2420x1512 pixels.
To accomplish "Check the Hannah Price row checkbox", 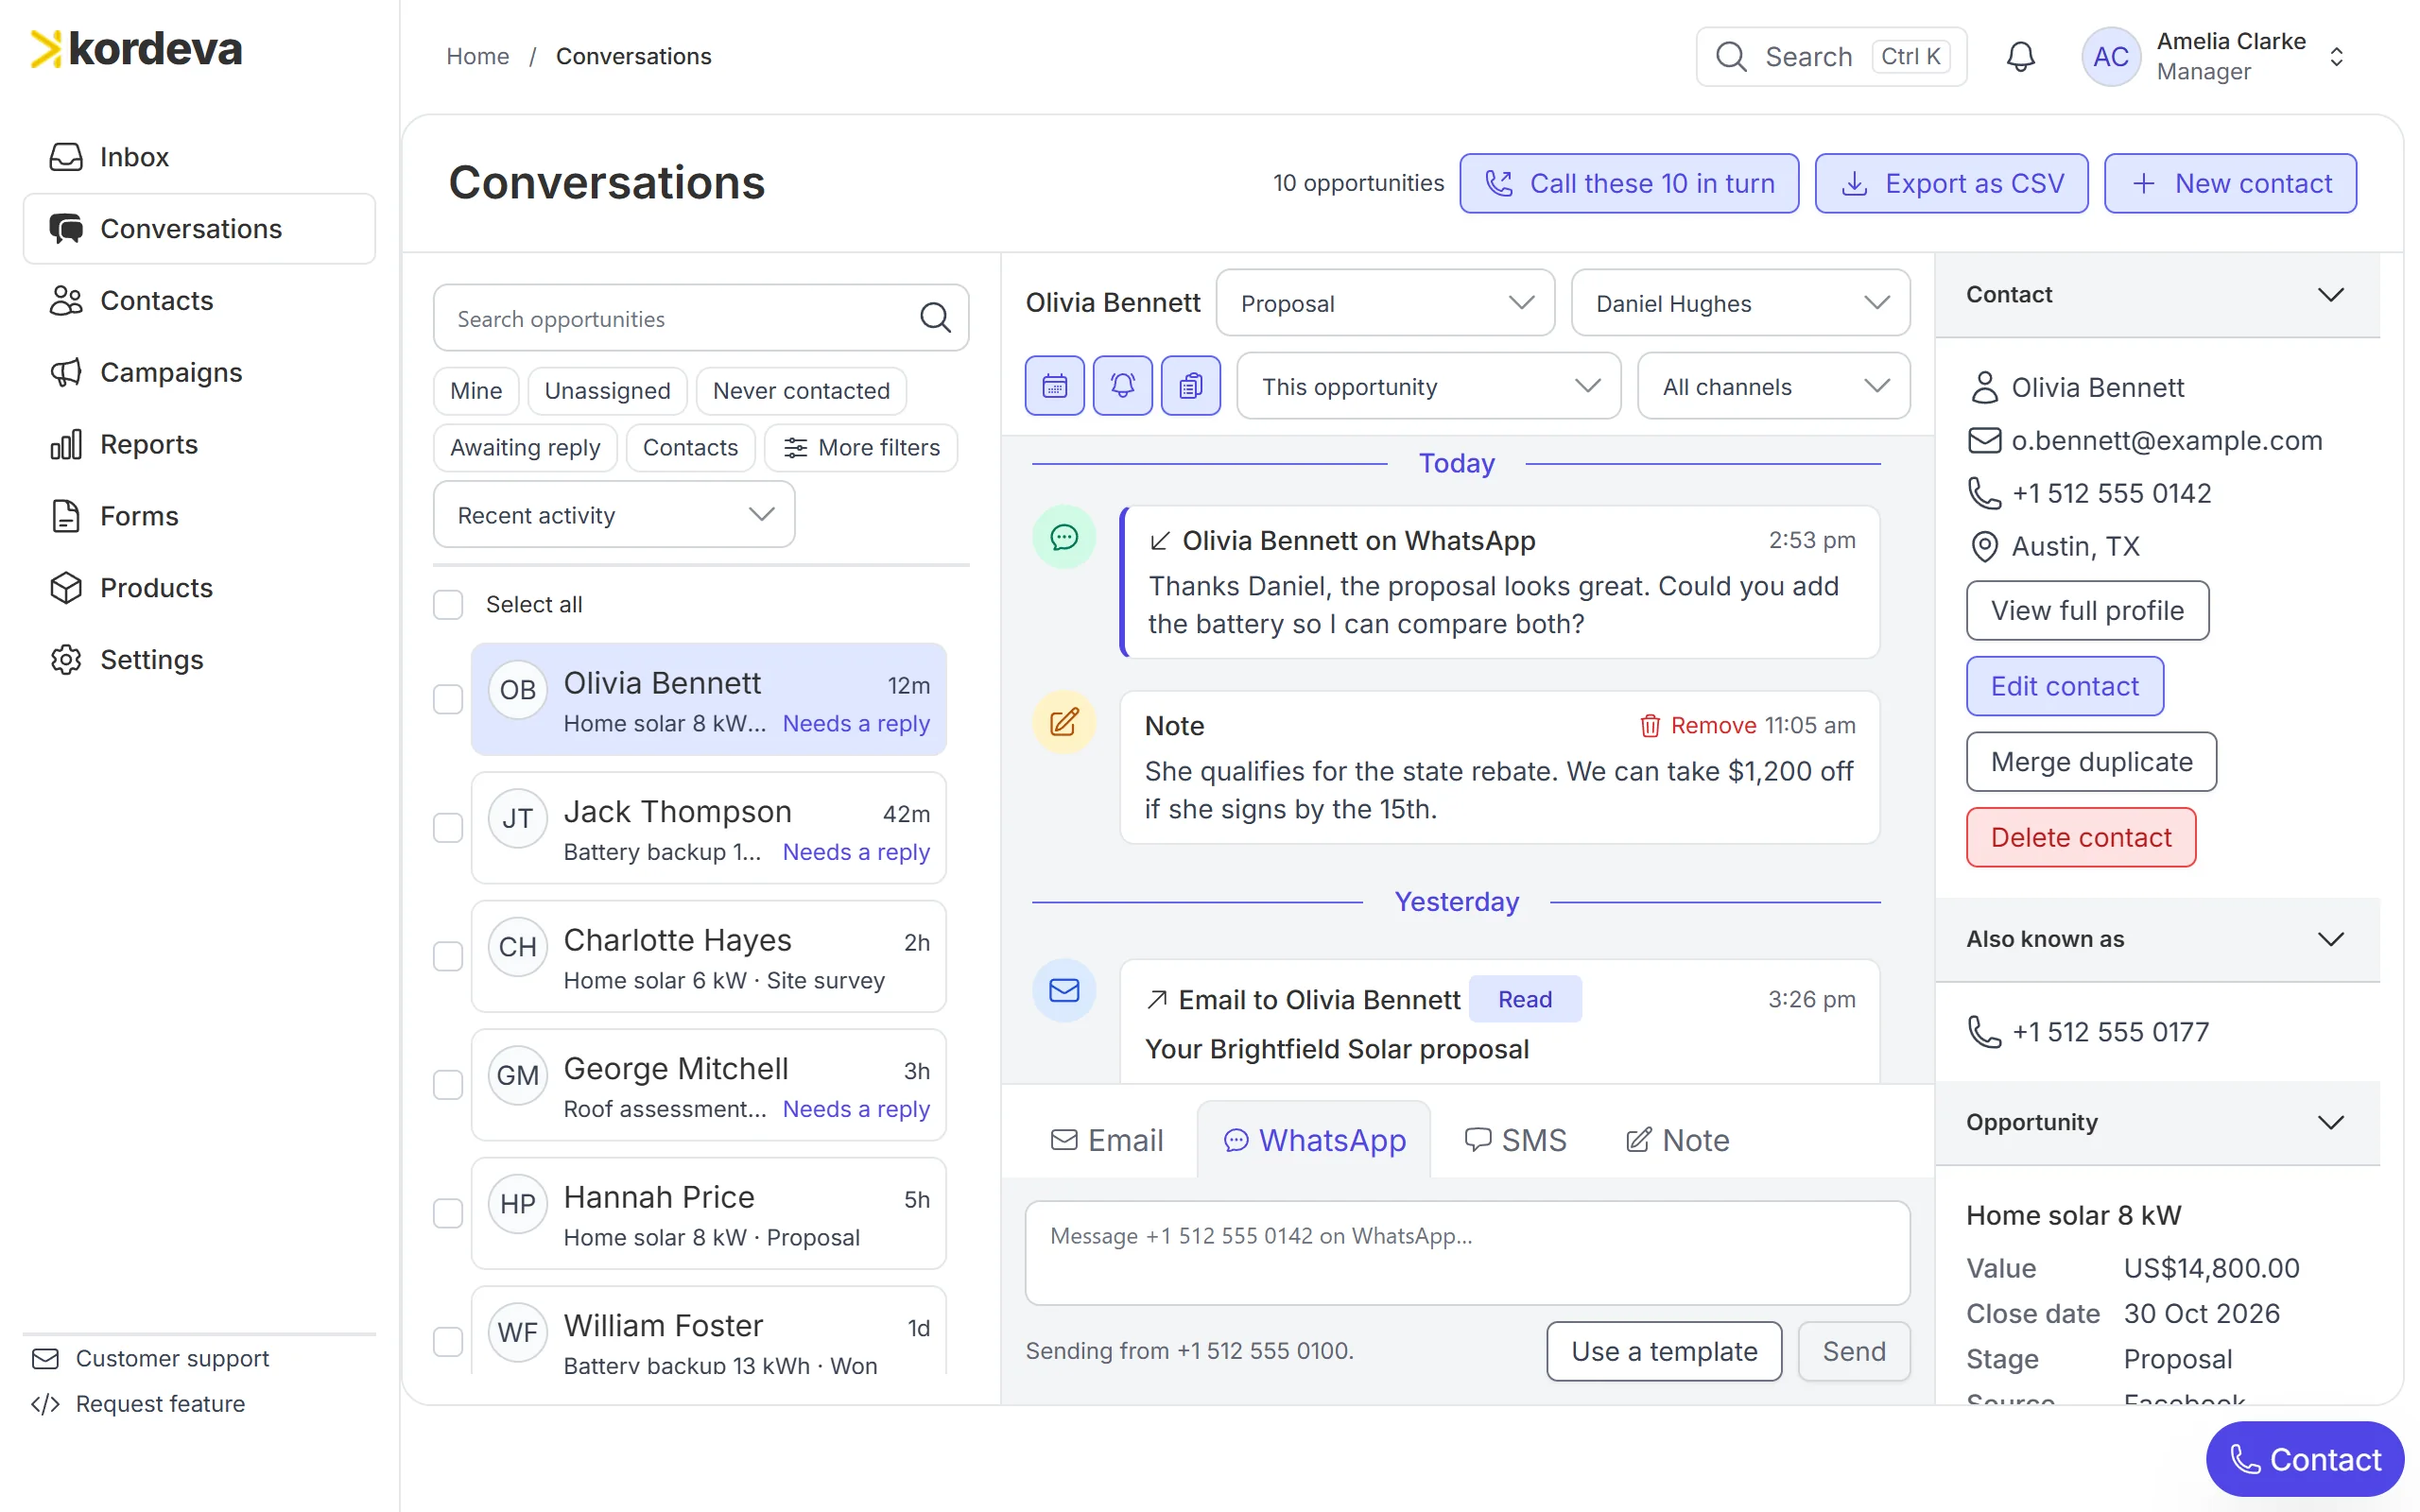I will (448, 1213).
